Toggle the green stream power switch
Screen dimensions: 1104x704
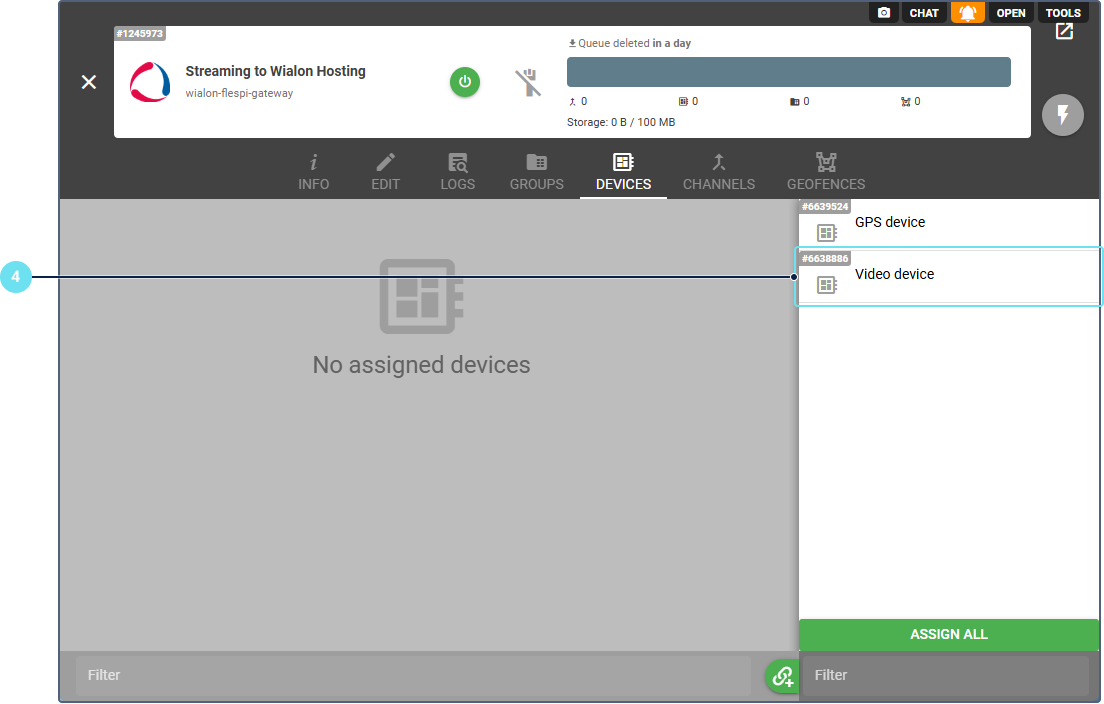[x=465, y=82]
